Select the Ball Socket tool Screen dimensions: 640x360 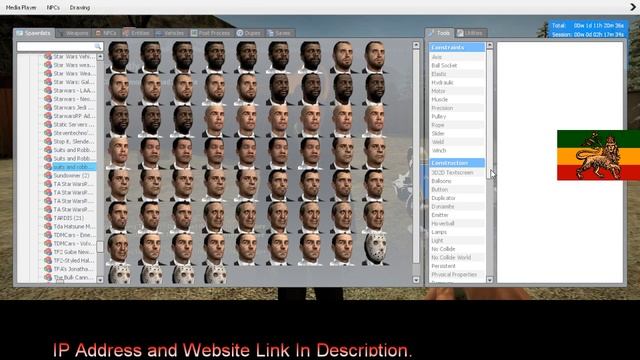point(457,66)
